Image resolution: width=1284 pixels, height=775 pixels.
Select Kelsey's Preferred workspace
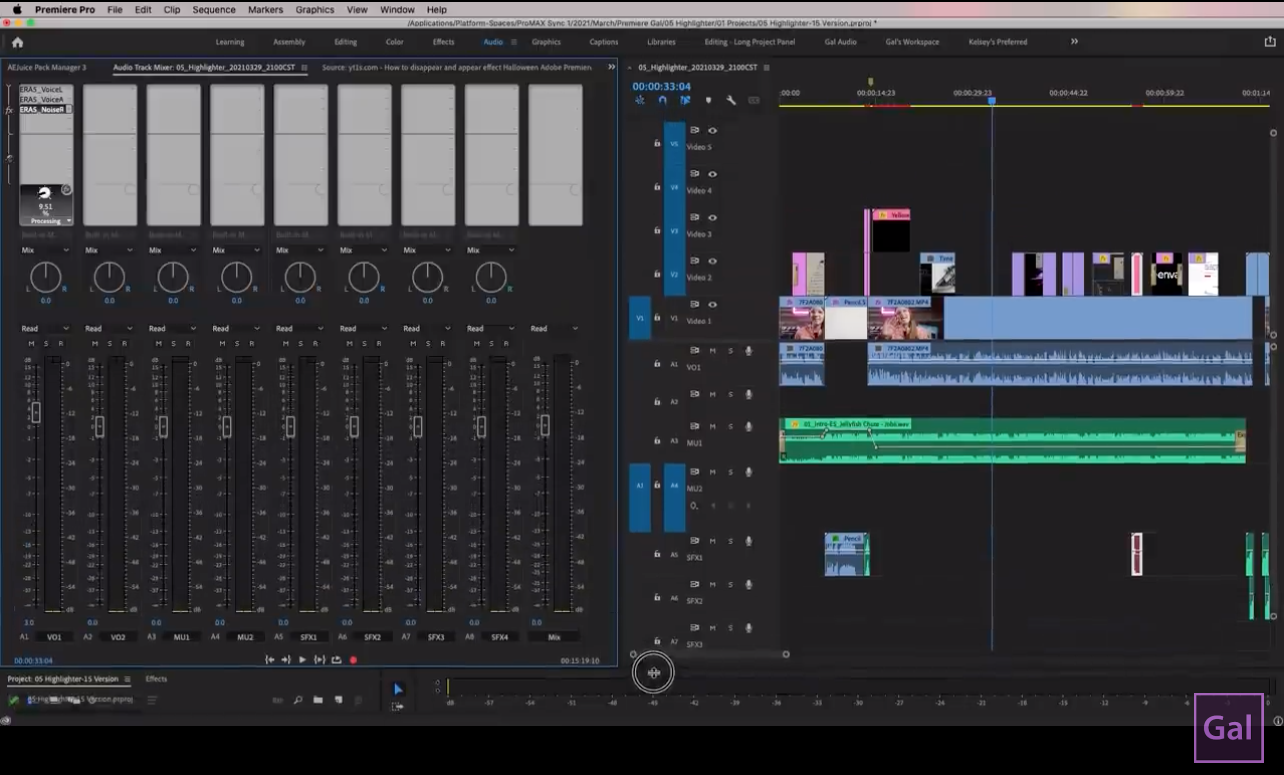(998, 42)
